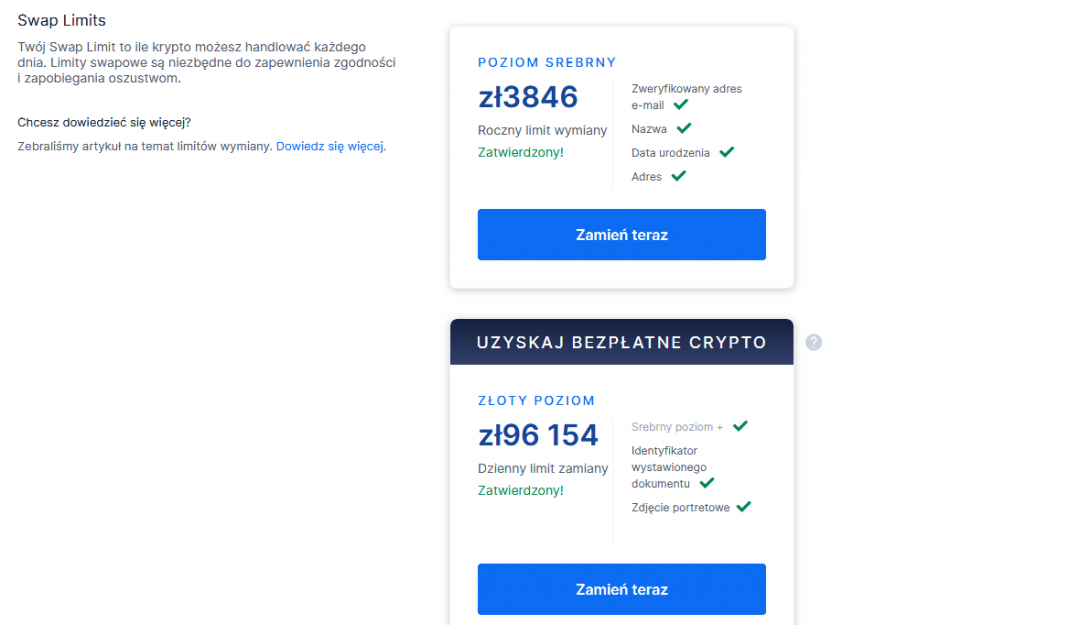This screenshot has width=1080, height=625.
Task: Click the checkmark beside Nazwa
Action: pos(684,128)
